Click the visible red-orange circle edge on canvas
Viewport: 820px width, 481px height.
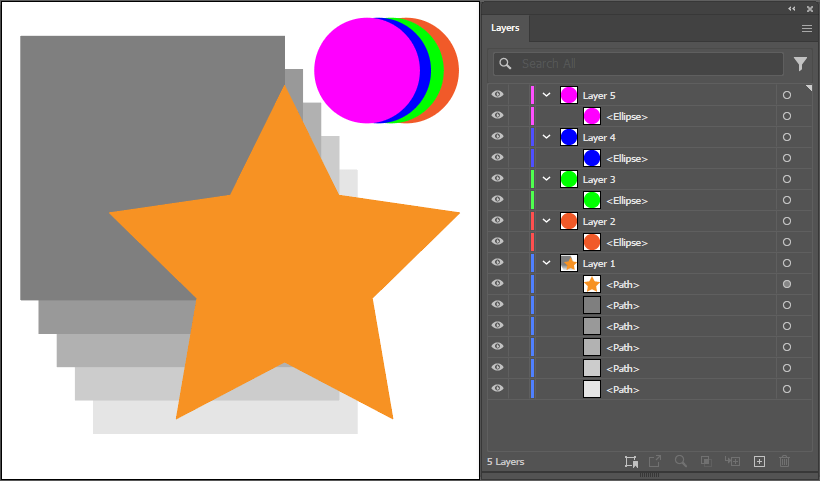point(453,71)
